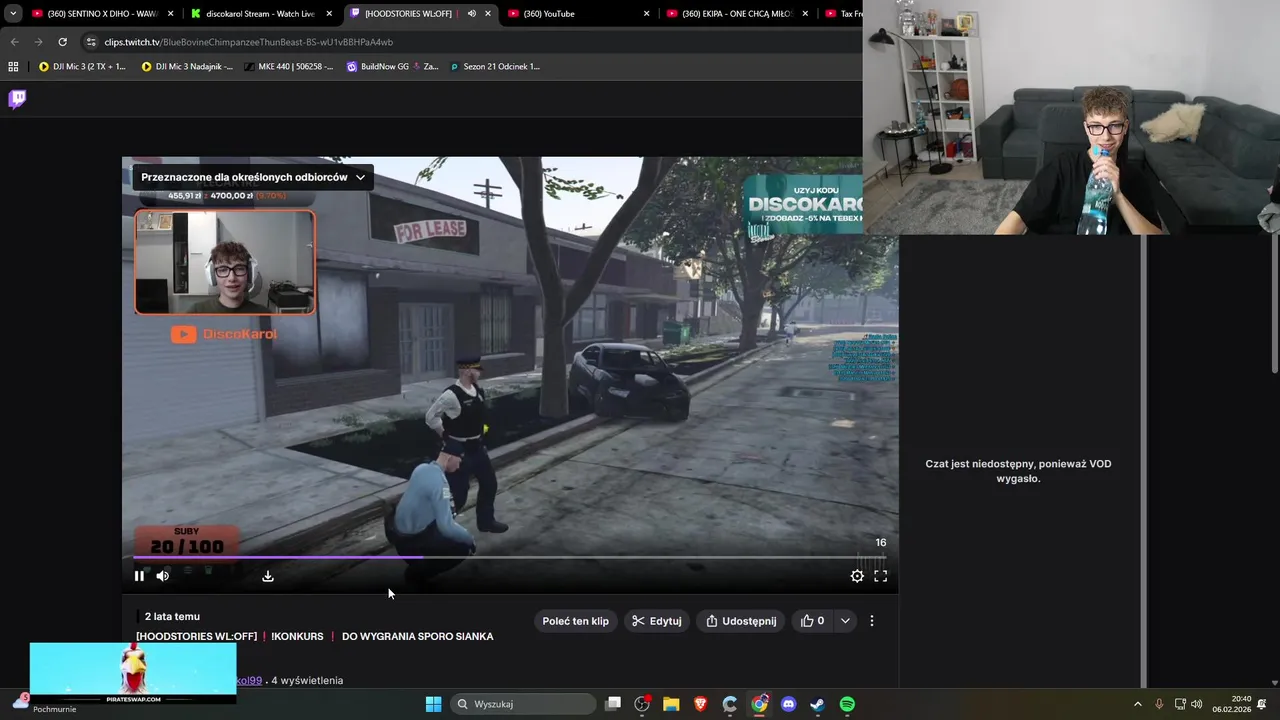
Task: Click the clips.twitch.tv address bar
Action: [x=470, y=42]
